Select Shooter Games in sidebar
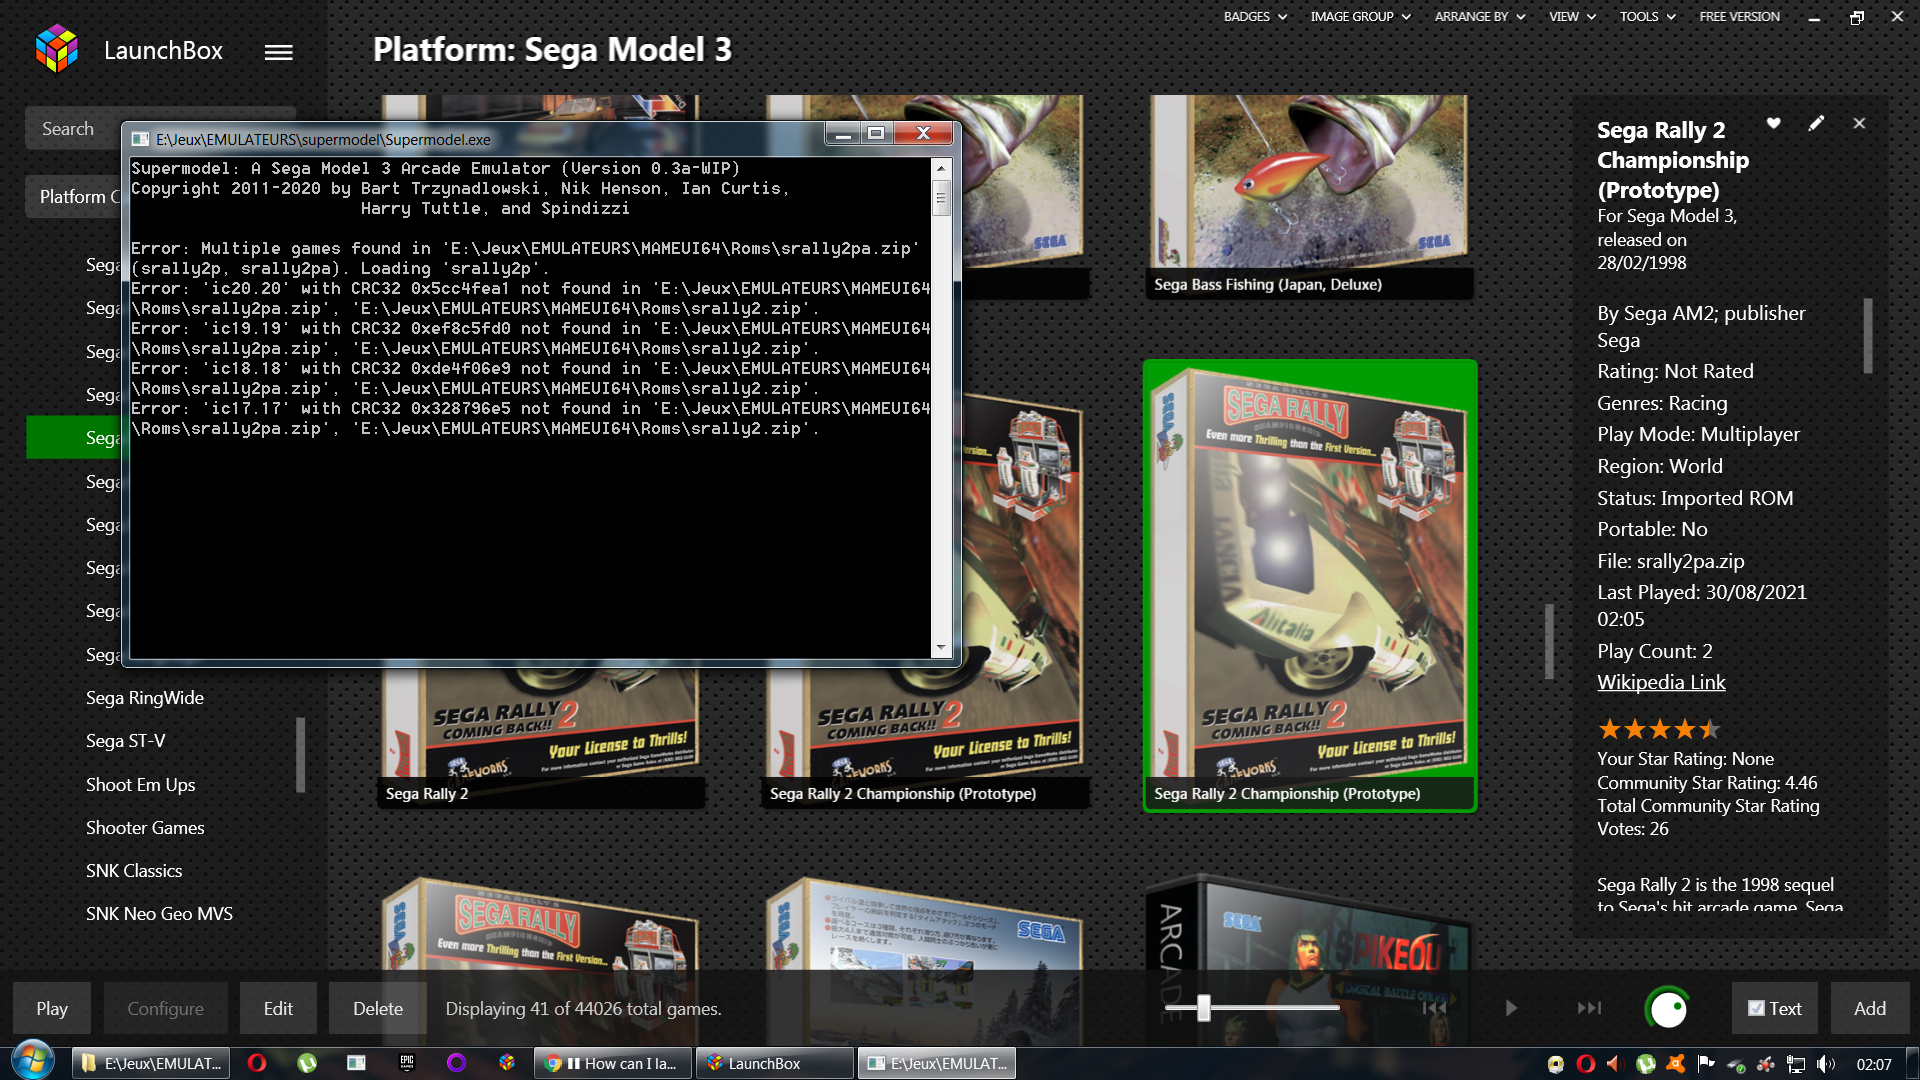The width and height of the screenshot is (1920, 1080). (145, 828)
